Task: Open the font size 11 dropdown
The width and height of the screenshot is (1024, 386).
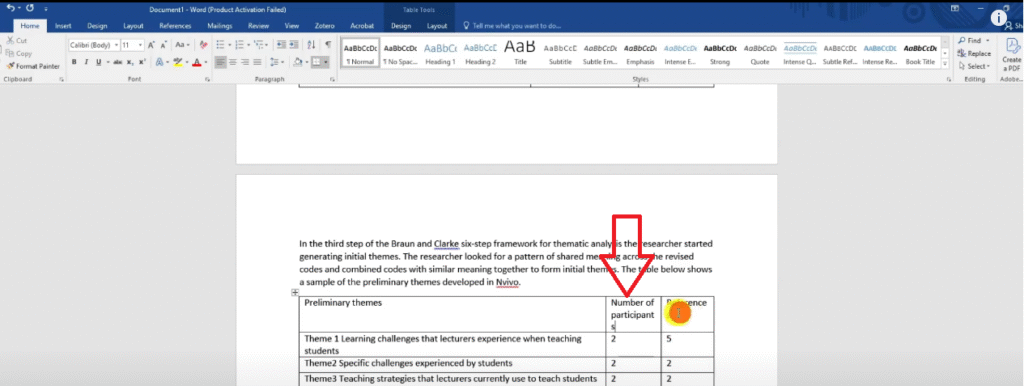Action: click(141, 45)
